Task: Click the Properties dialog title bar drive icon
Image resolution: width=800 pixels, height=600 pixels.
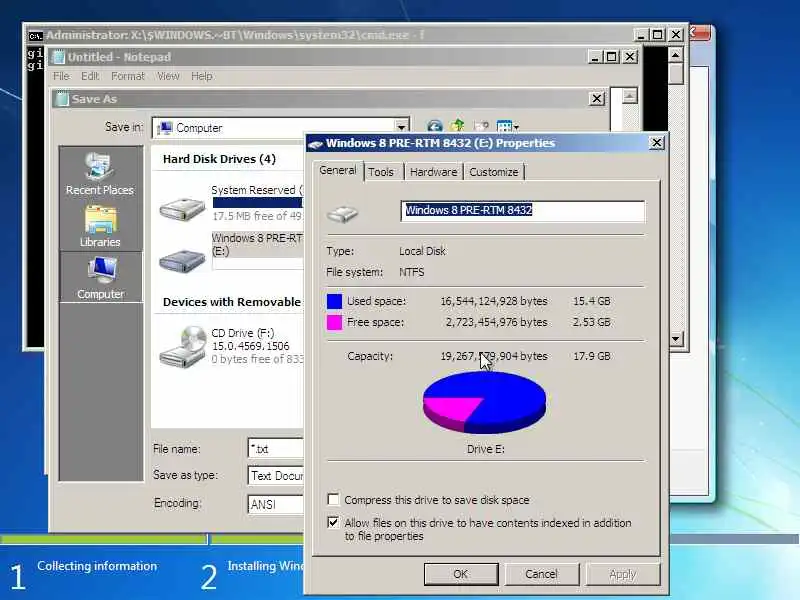Action: (316, 144)
